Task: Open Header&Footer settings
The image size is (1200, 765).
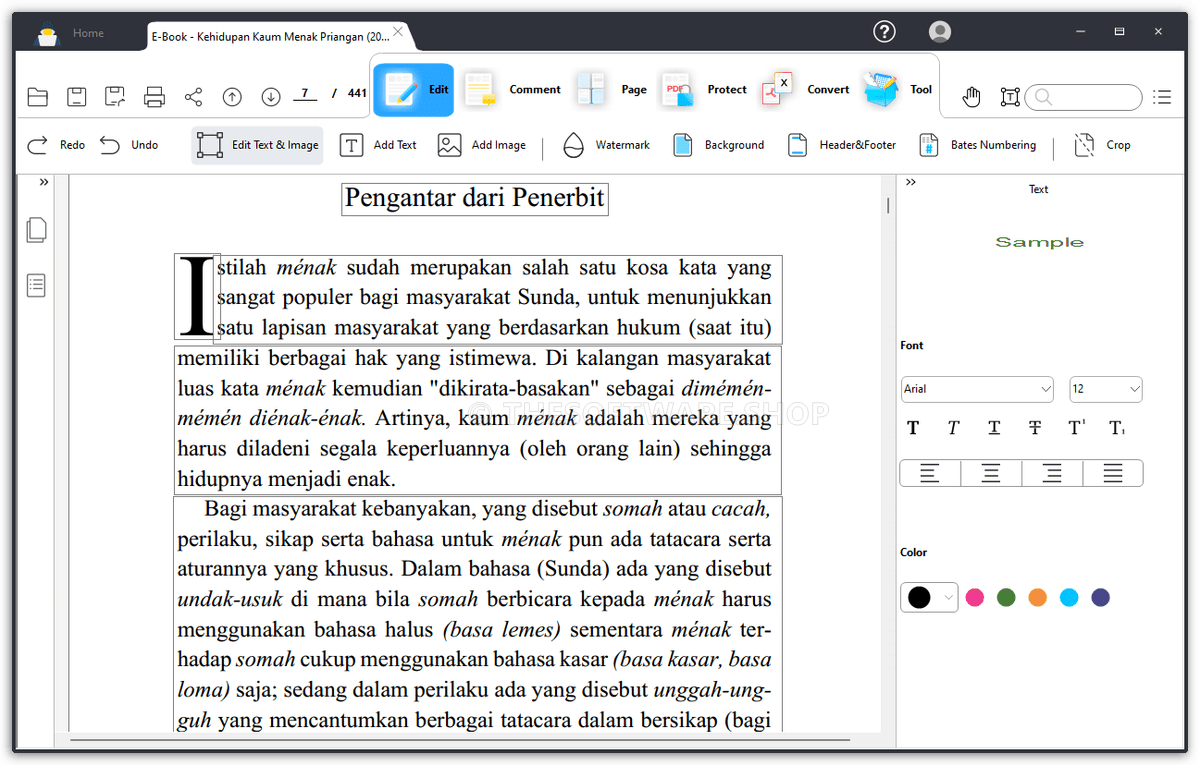Action: coord(840,145)
